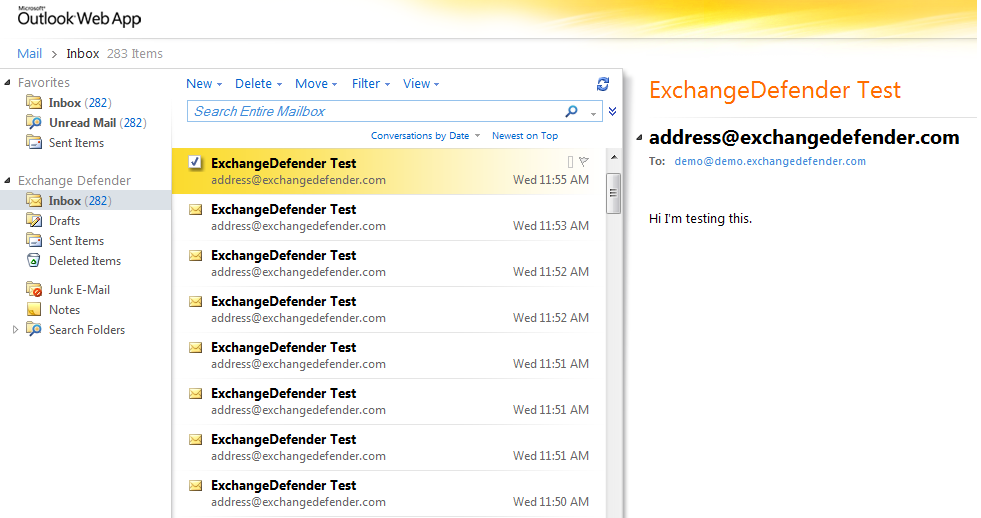Open the Filter dropdown menu
Image resolution: width=981 pixels, height=518 pixels.
370,84
